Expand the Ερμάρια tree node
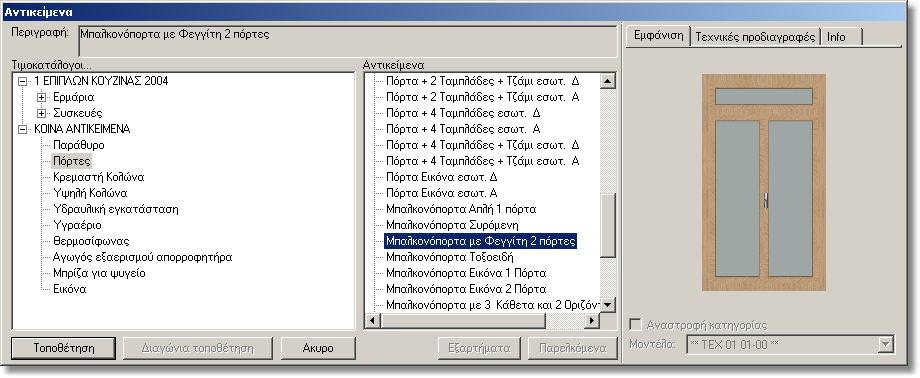Viewport: 920px width, 378px height. point(41,97)
